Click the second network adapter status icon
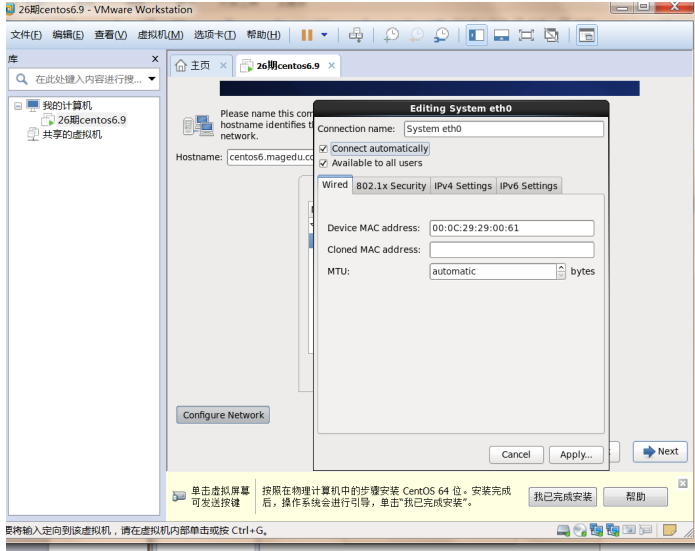The height and width of the screenshot is (551, 695). [x=613, y=530]
